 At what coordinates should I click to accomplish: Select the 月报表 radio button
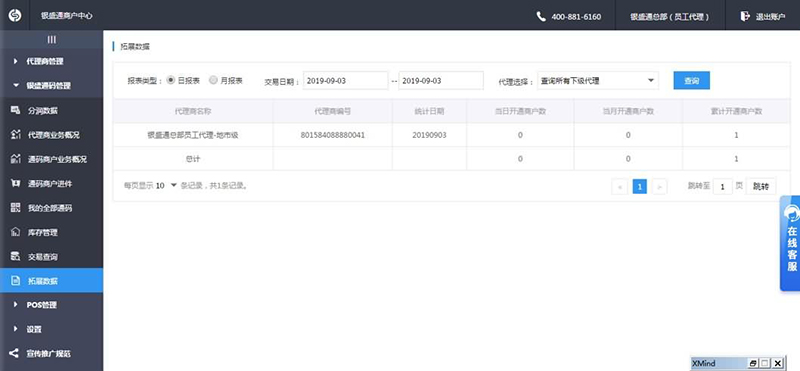[x=213, y=80]
